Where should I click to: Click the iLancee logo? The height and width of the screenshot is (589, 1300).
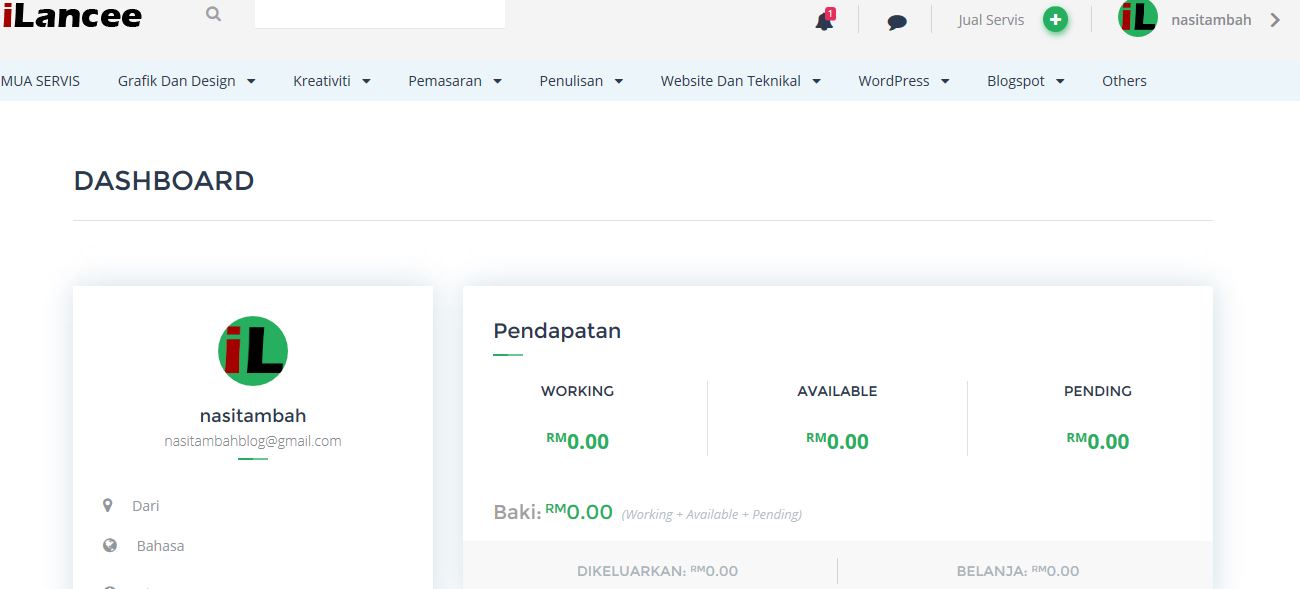72,15
